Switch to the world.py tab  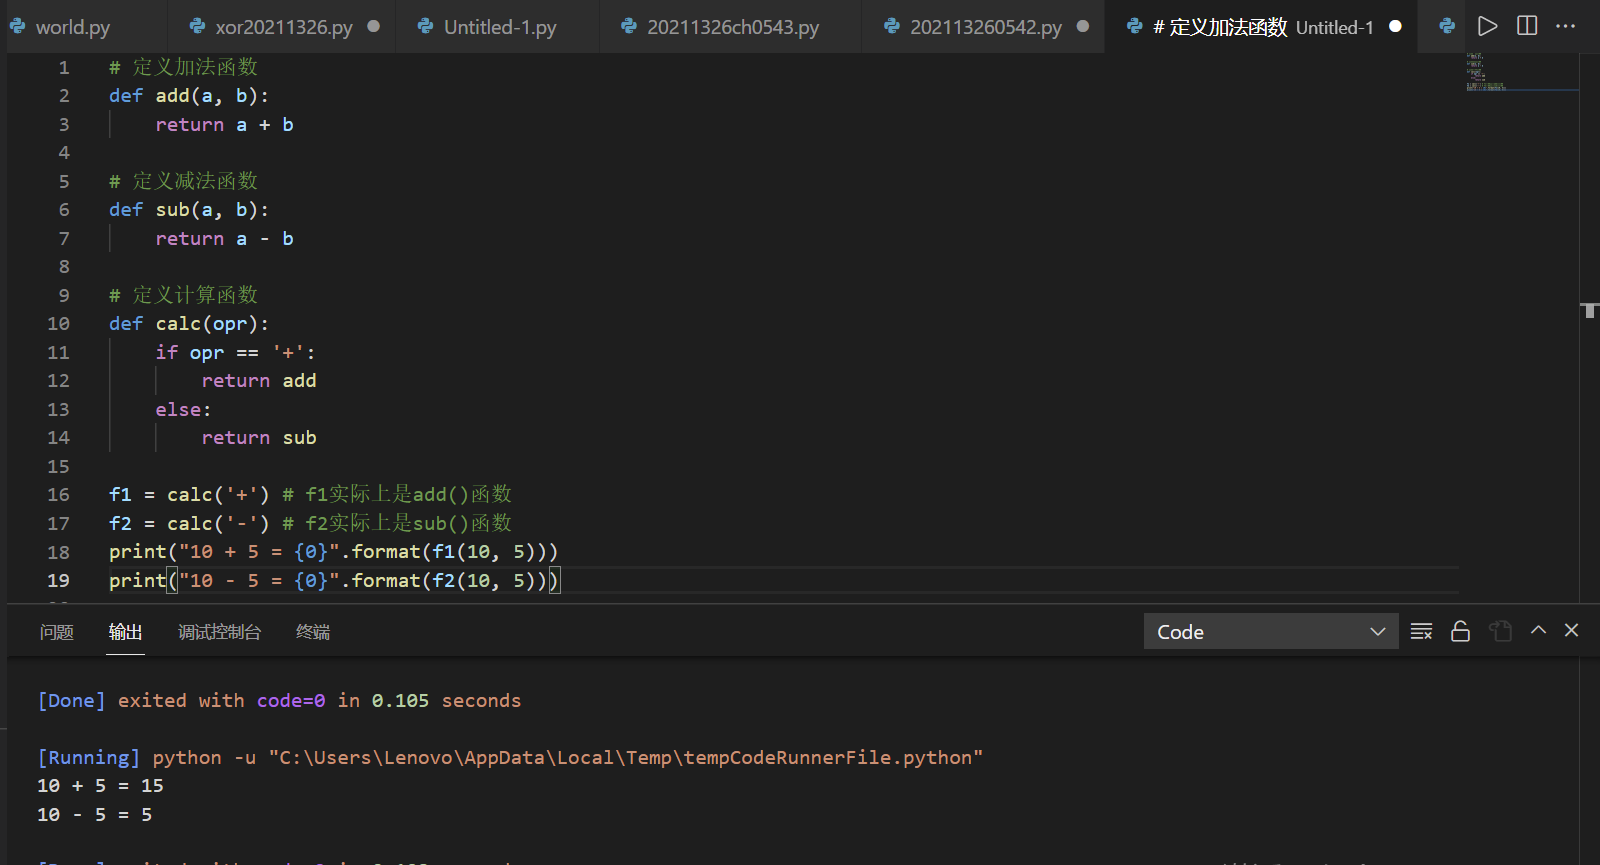click(x=72, y=27)
